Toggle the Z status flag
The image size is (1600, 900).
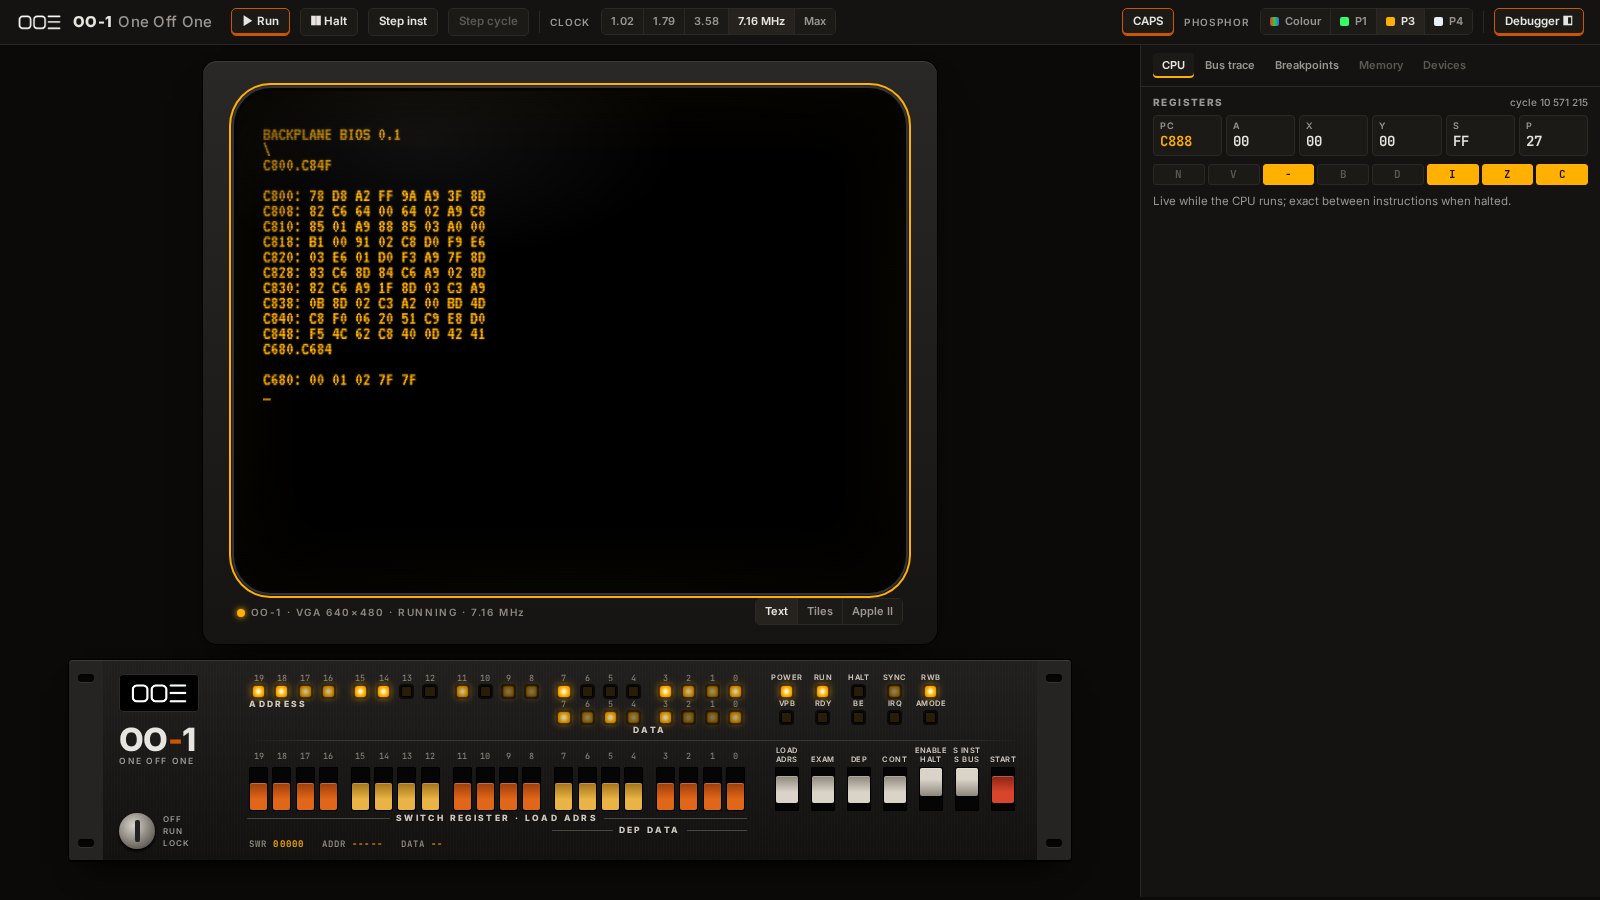1507,174
